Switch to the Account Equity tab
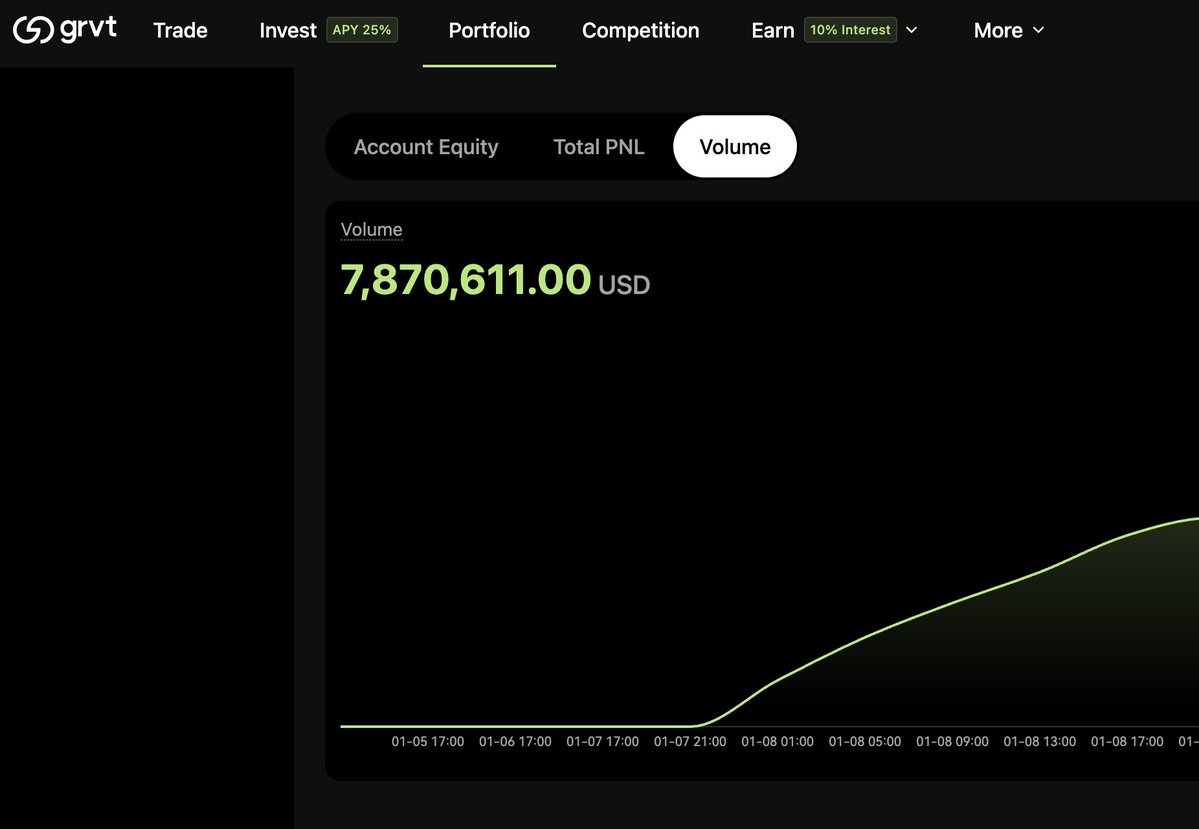Image resolution: width=1199 pixels, height=829 pixels. pyautogui.click(x=426, y=147)
